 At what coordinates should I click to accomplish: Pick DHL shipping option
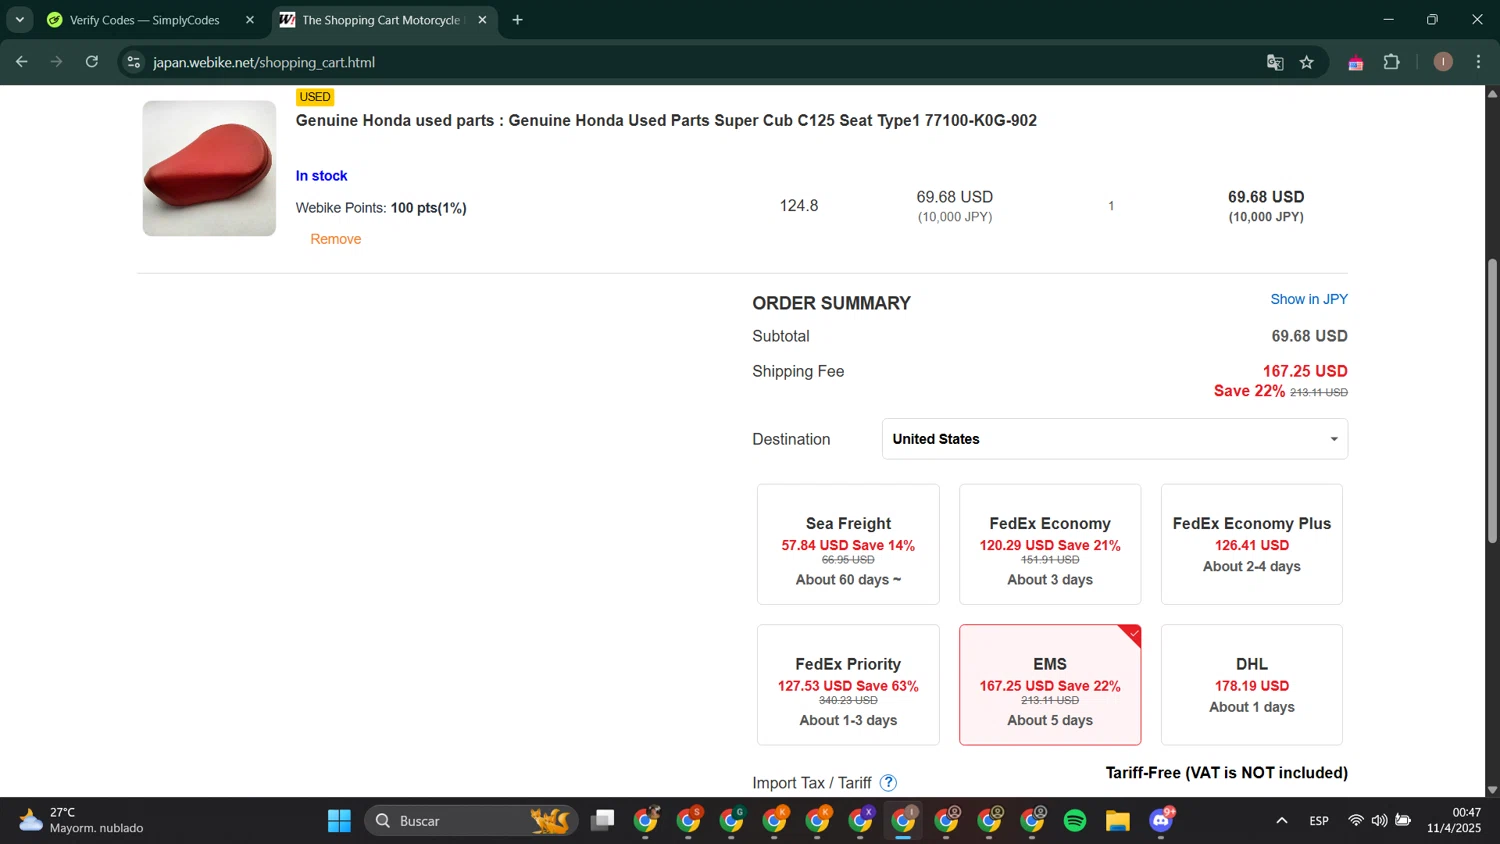[1252, 685]
